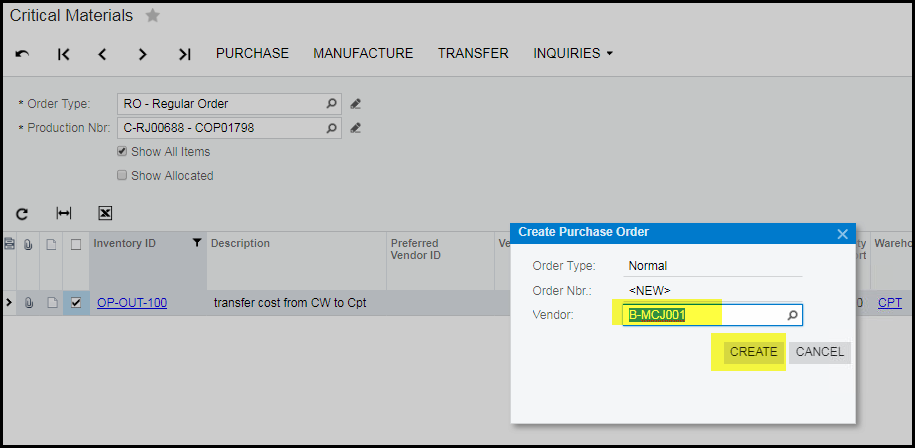This screenshot has width=915, height=448.
Task: Click the Purchase toolbar action
Action: point(252,54)
